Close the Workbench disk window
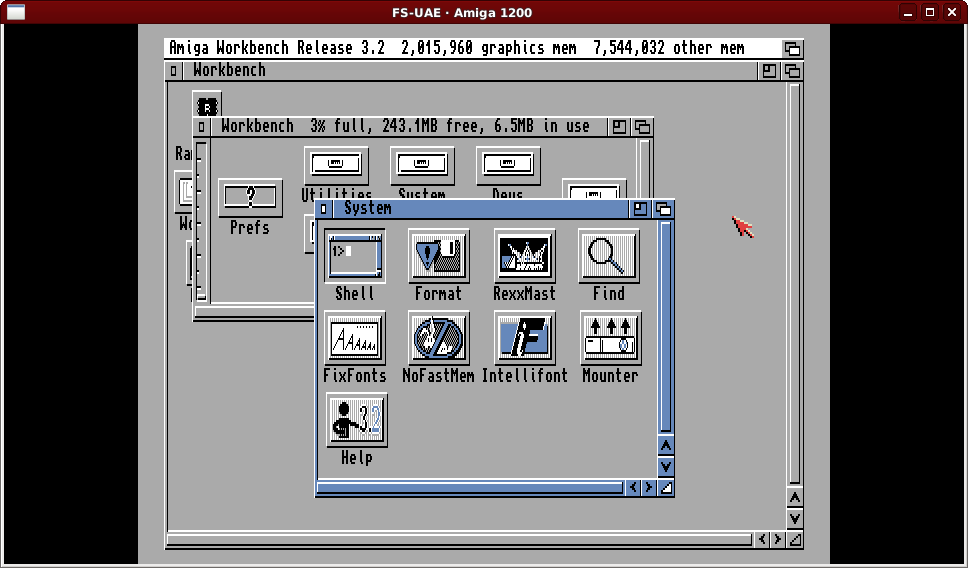Image resolution: width=968 pixels, height=568 pixels. [x=201, y=127]
